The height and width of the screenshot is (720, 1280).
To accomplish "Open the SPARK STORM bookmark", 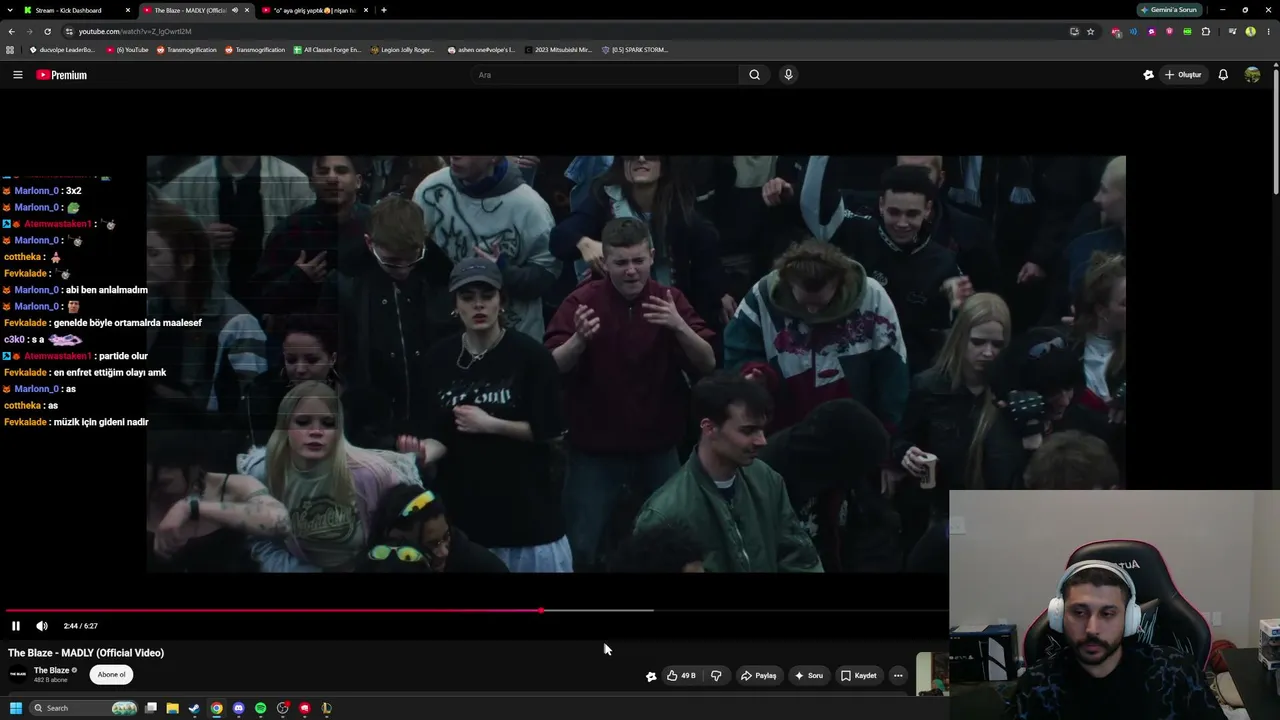I will [634, 50].
